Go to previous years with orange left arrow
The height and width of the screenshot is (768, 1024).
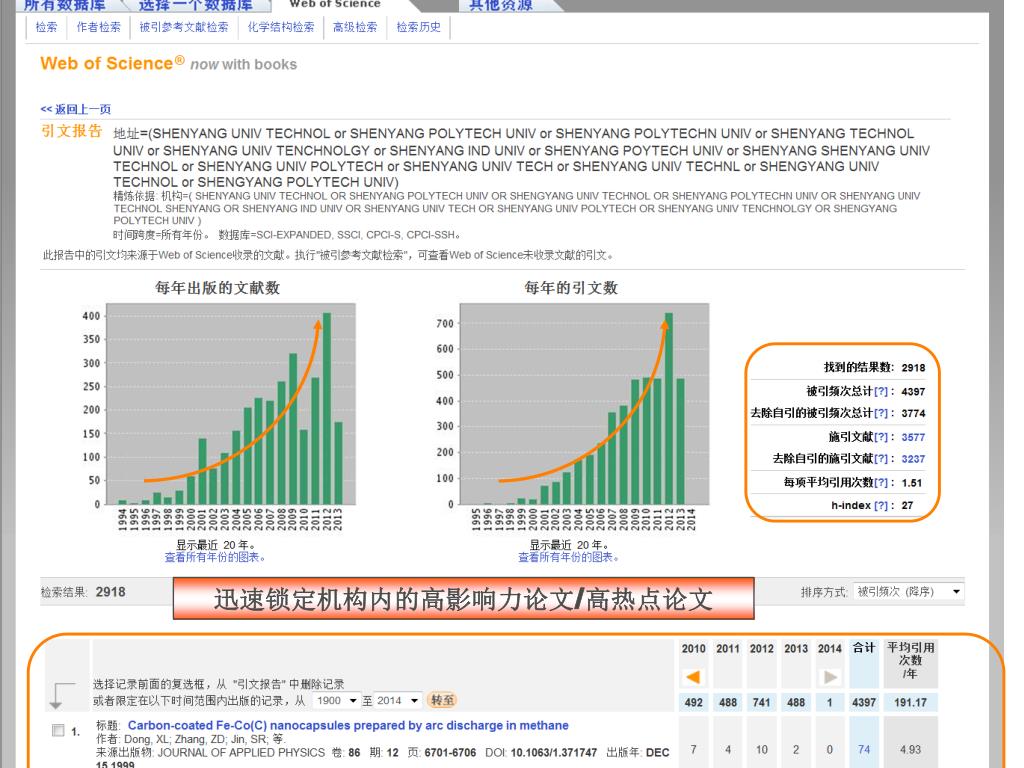[x=693, y=677]
